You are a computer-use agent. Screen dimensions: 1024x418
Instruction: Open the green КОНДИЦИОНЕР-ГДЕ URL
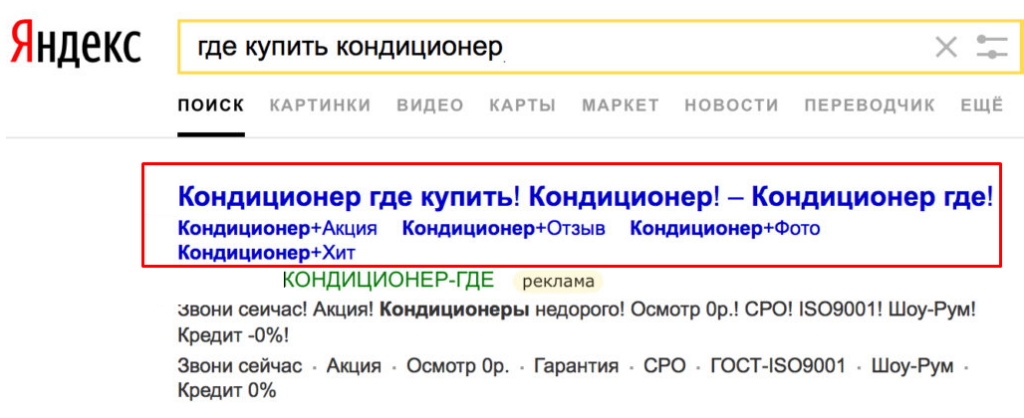coord(388,281)
